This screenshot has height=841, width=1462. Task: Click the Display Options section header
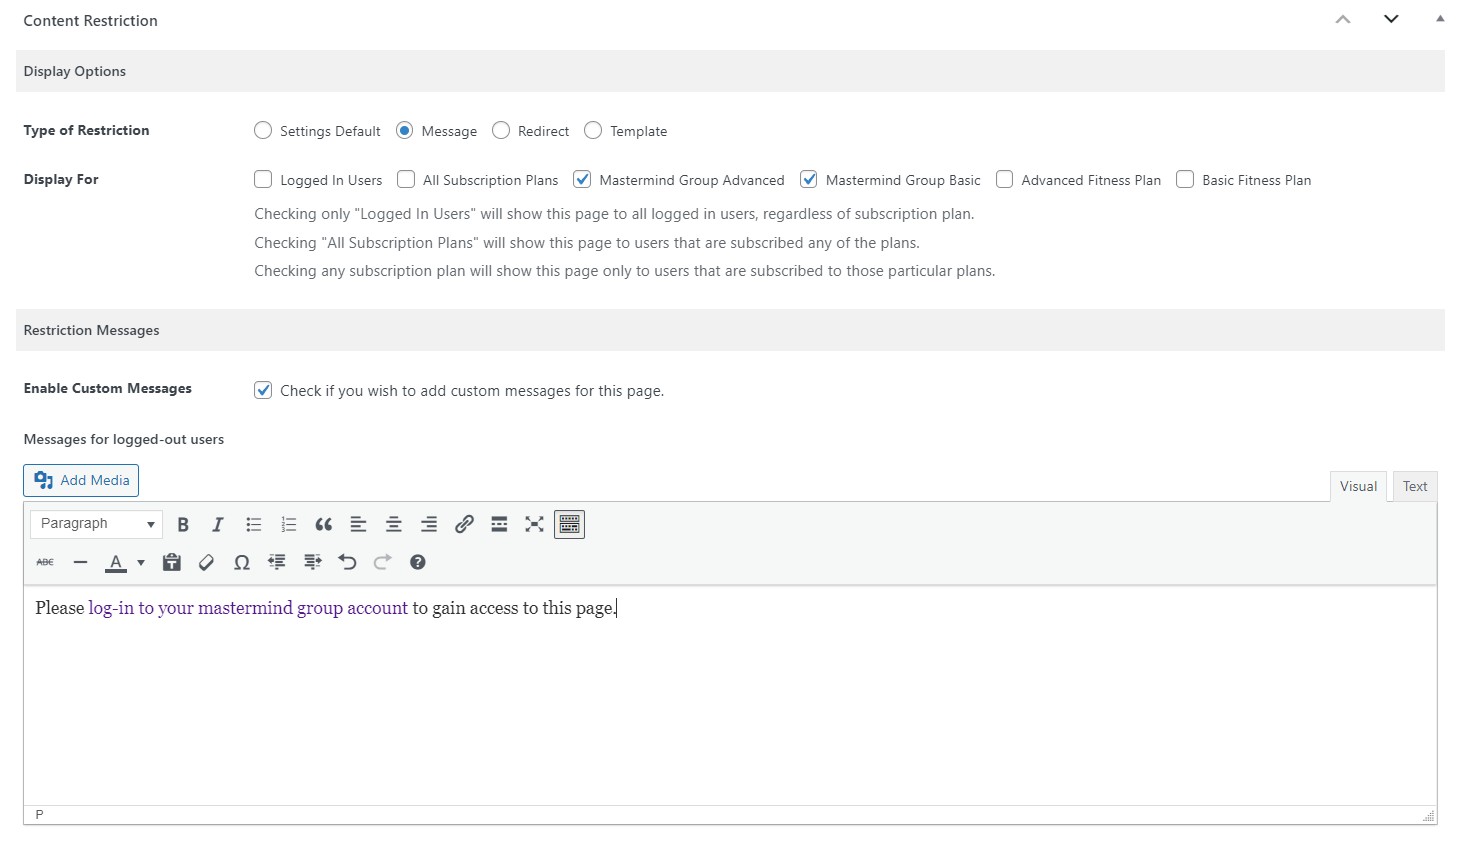(x=730, y=71)
